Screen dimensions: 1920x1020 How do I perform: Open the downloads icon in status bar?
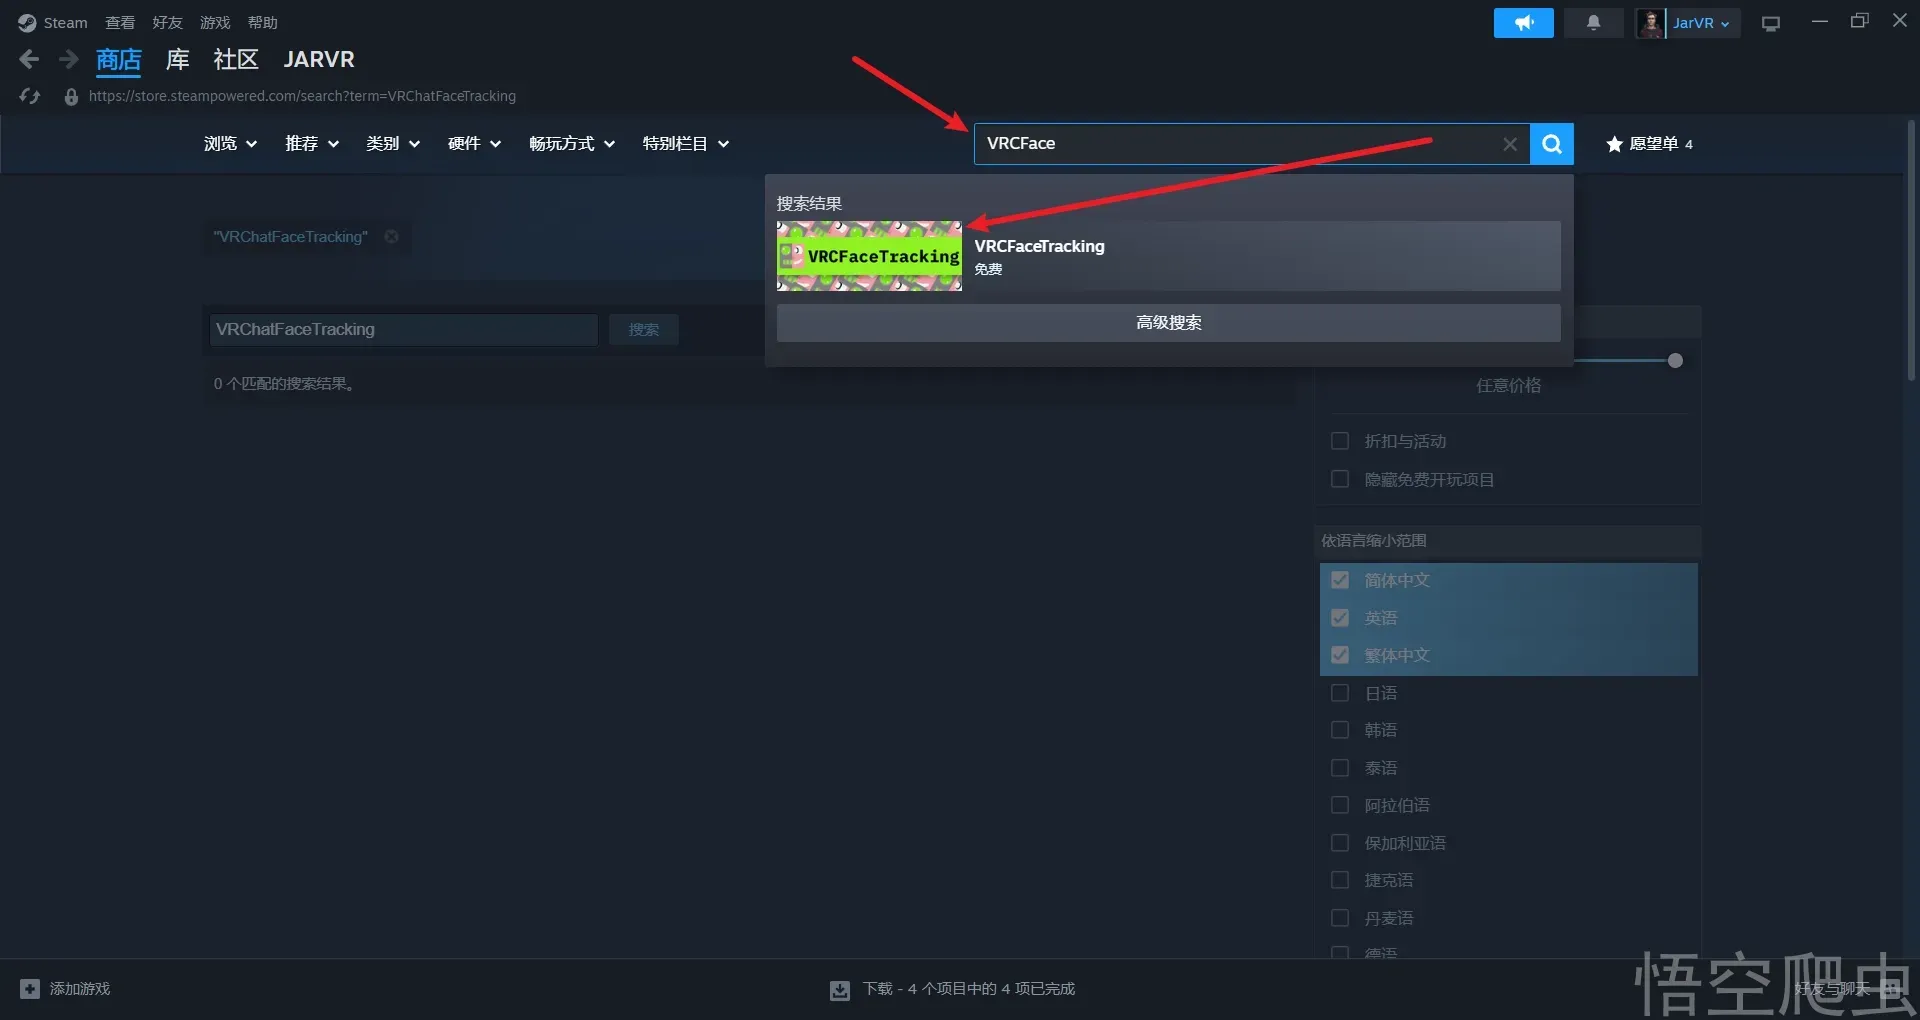(840, 990)
